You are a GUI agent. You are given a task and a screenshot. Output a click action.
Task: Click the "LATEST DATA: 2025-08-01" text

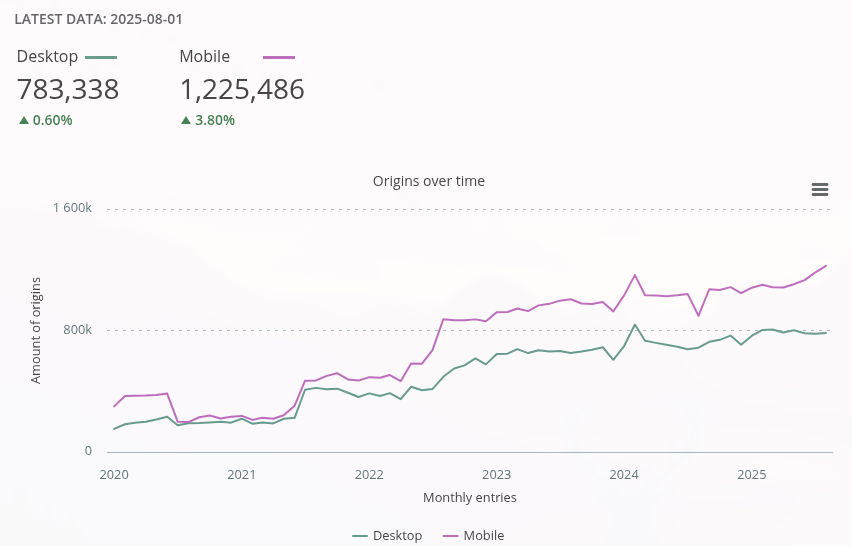tap(98, 19)
